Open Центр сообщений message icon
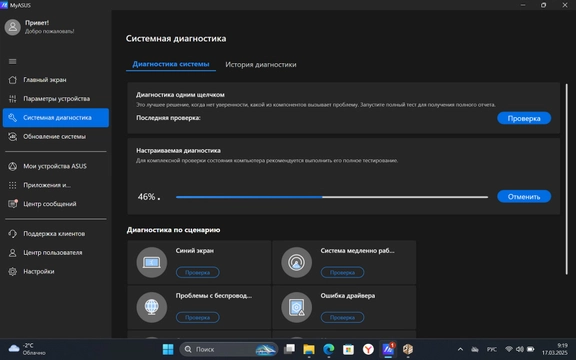 [13, 204]
